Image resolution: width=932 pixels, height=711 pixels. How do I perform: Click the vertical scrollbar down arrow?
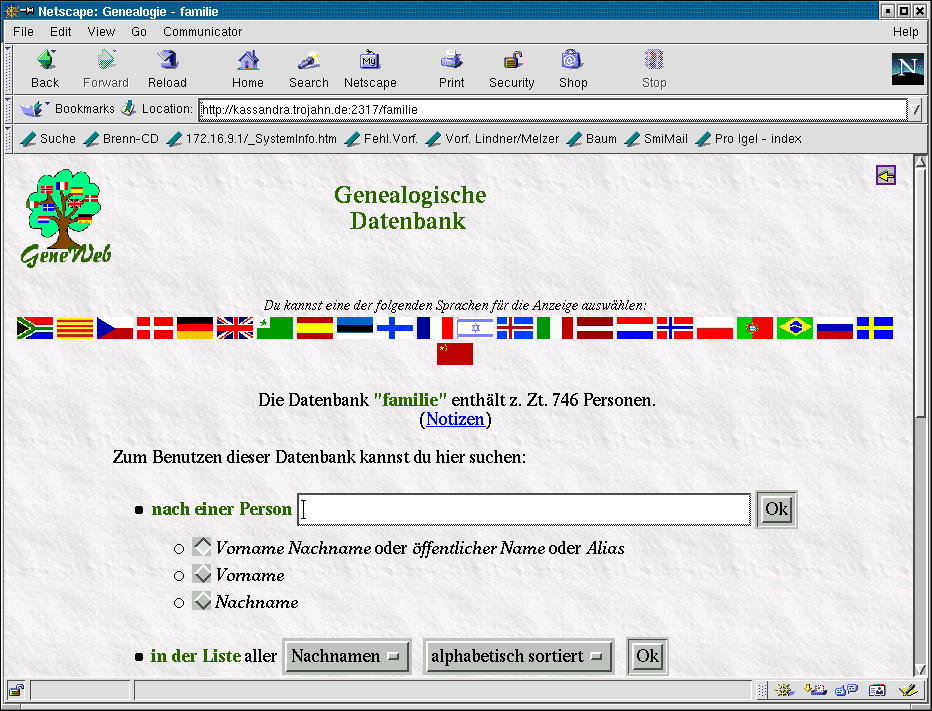click(x=920, y=669)
